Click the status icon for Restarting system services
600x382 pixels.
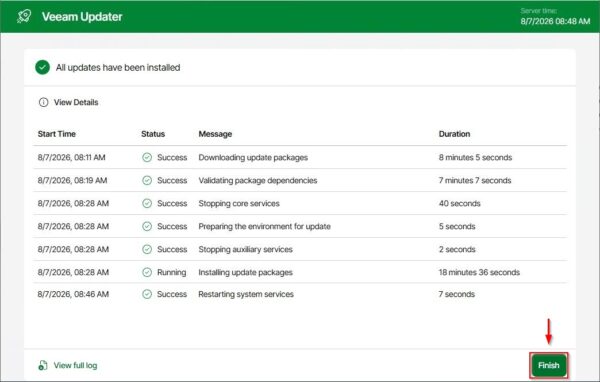(x=147, y=294)
